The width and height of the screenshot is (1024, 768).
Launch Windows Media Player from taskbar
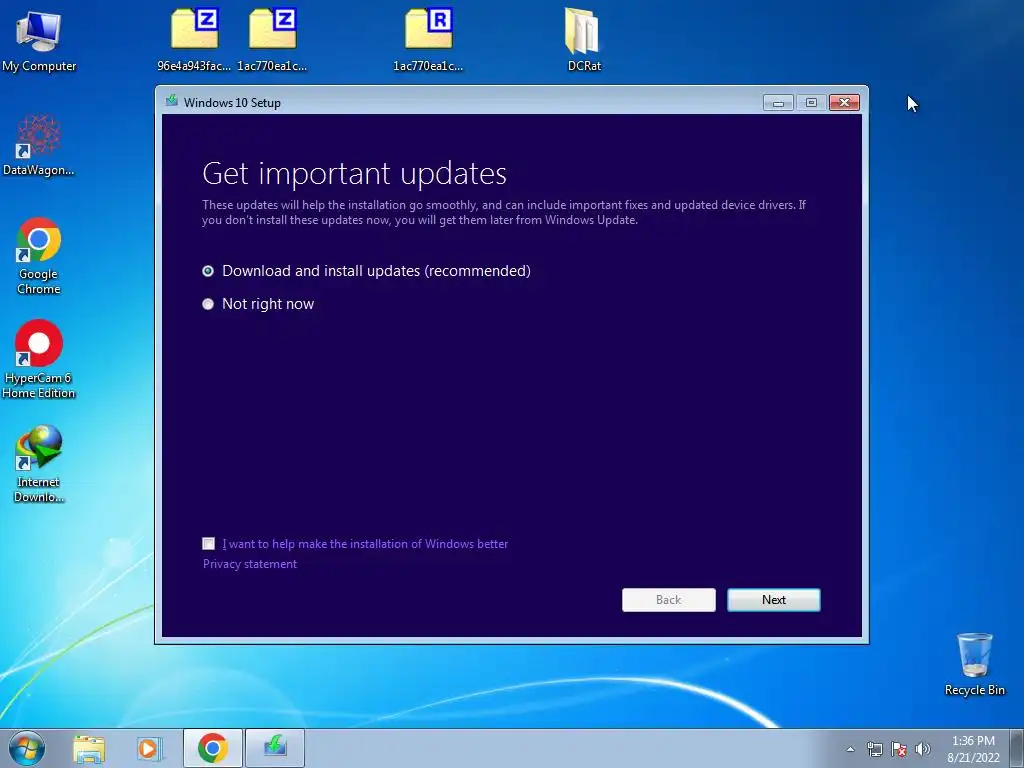(149, 749)
